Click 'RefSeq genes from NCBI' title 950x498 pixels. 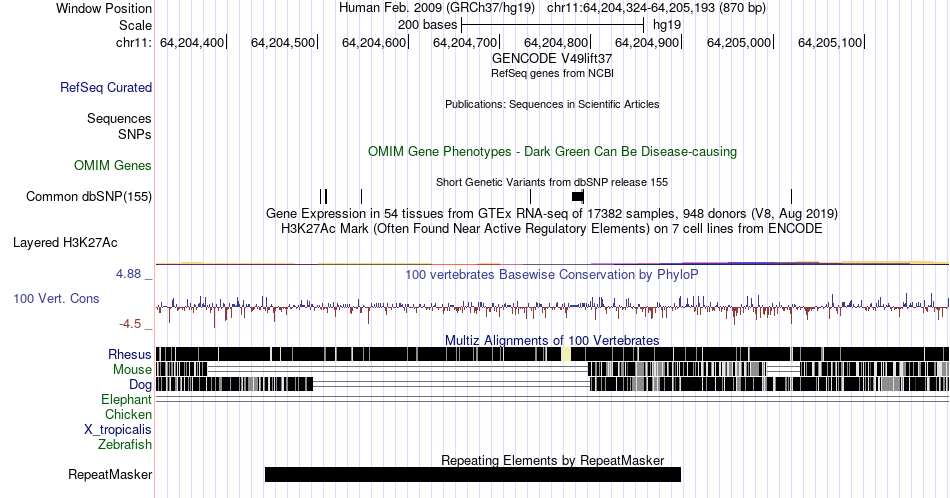pos(552,73)
